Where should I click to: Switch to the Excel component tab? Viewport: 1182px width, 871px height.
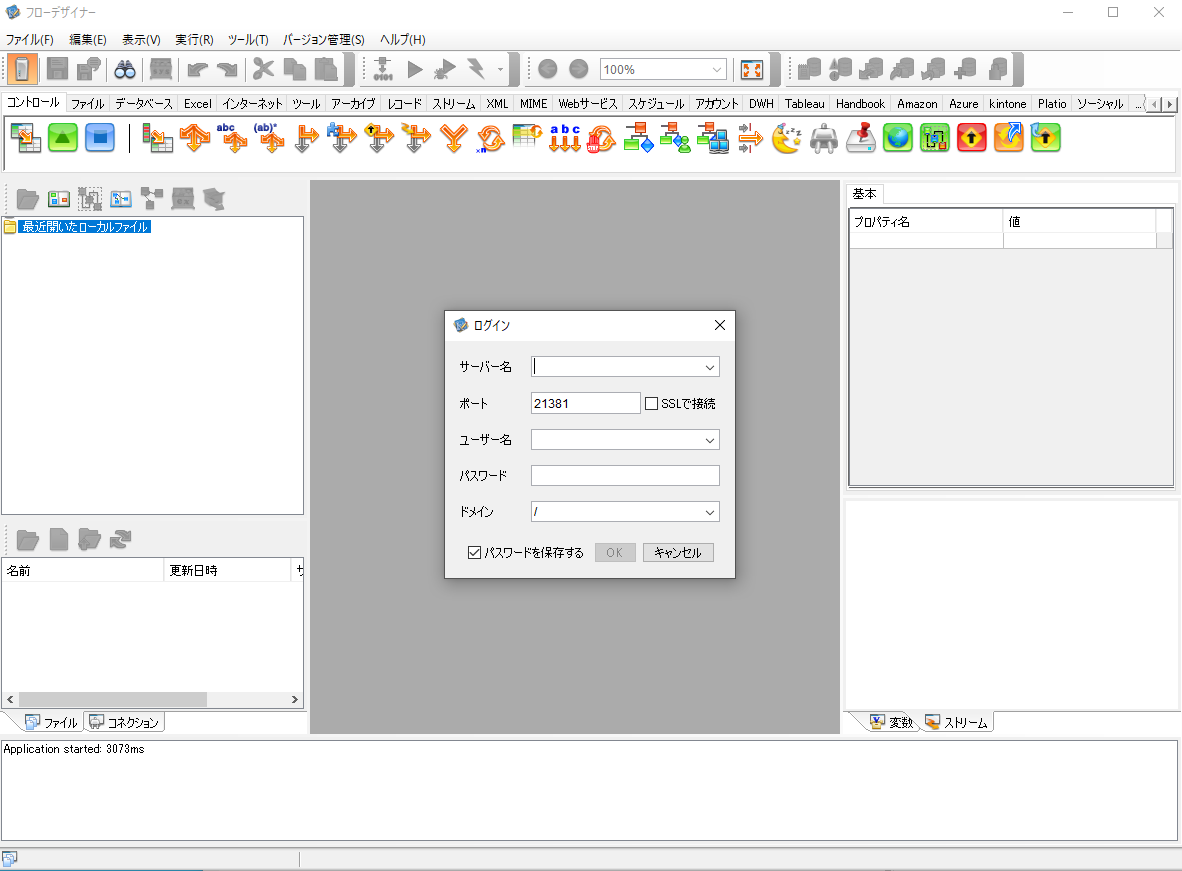click(x=198, y=103)
